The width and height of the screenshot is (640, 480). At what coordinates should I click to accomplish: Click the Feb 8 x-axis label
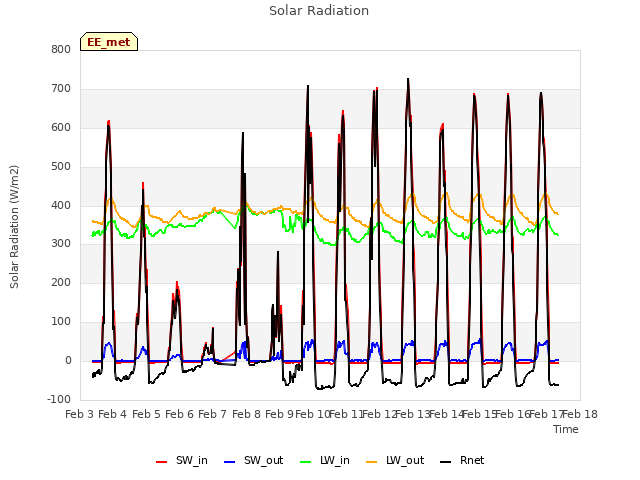tap(246, 414)
